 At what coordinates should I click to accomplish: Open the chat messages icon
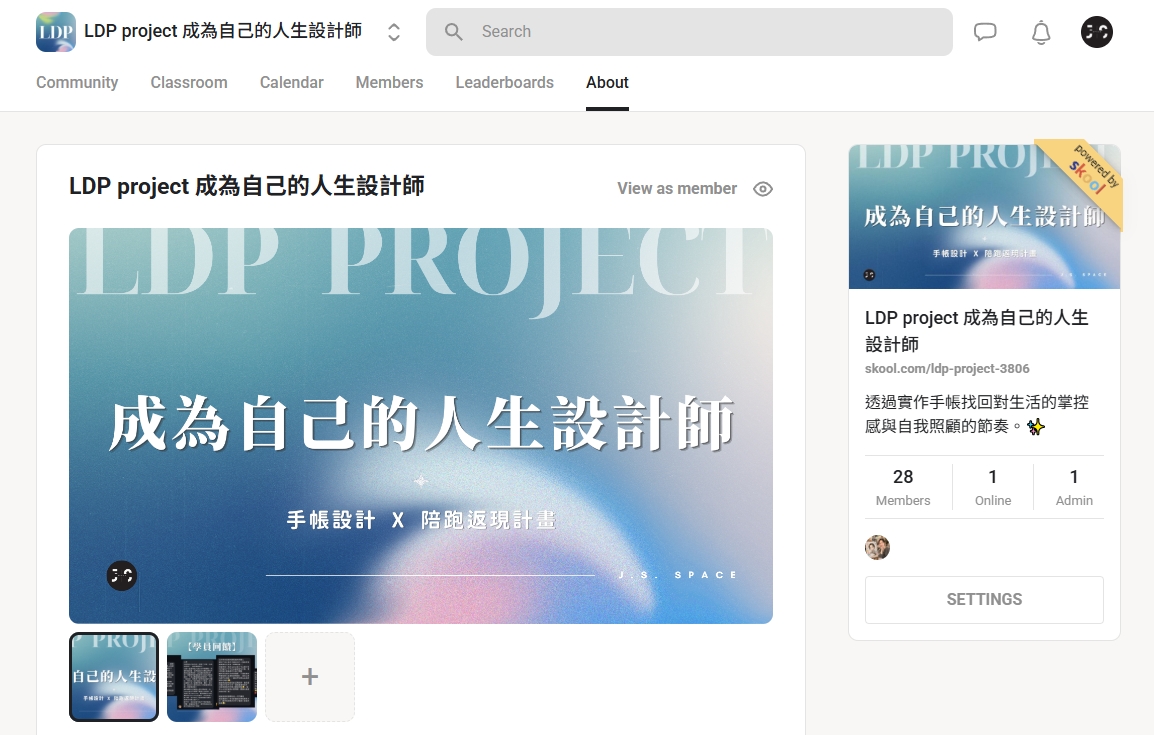pos(985,32)
